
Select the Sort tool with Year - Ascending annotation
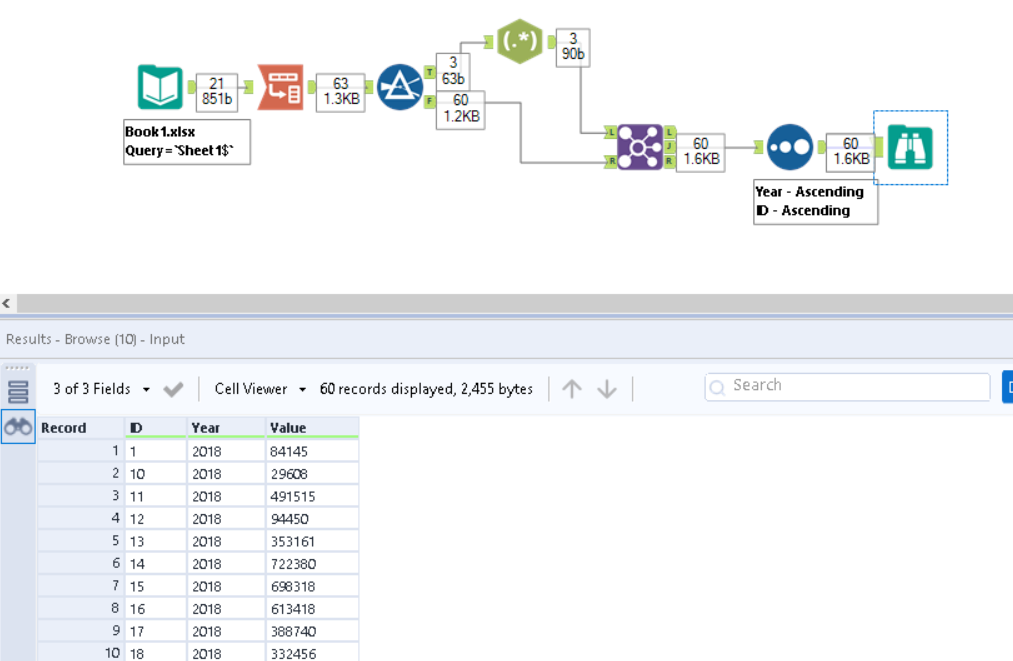[x=789, y=147]
